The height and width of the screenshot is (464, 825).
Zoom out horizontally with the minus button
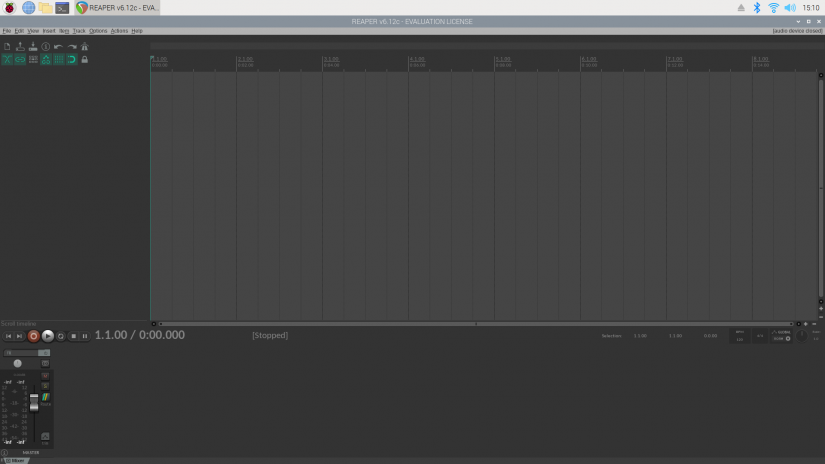point(814,324)
